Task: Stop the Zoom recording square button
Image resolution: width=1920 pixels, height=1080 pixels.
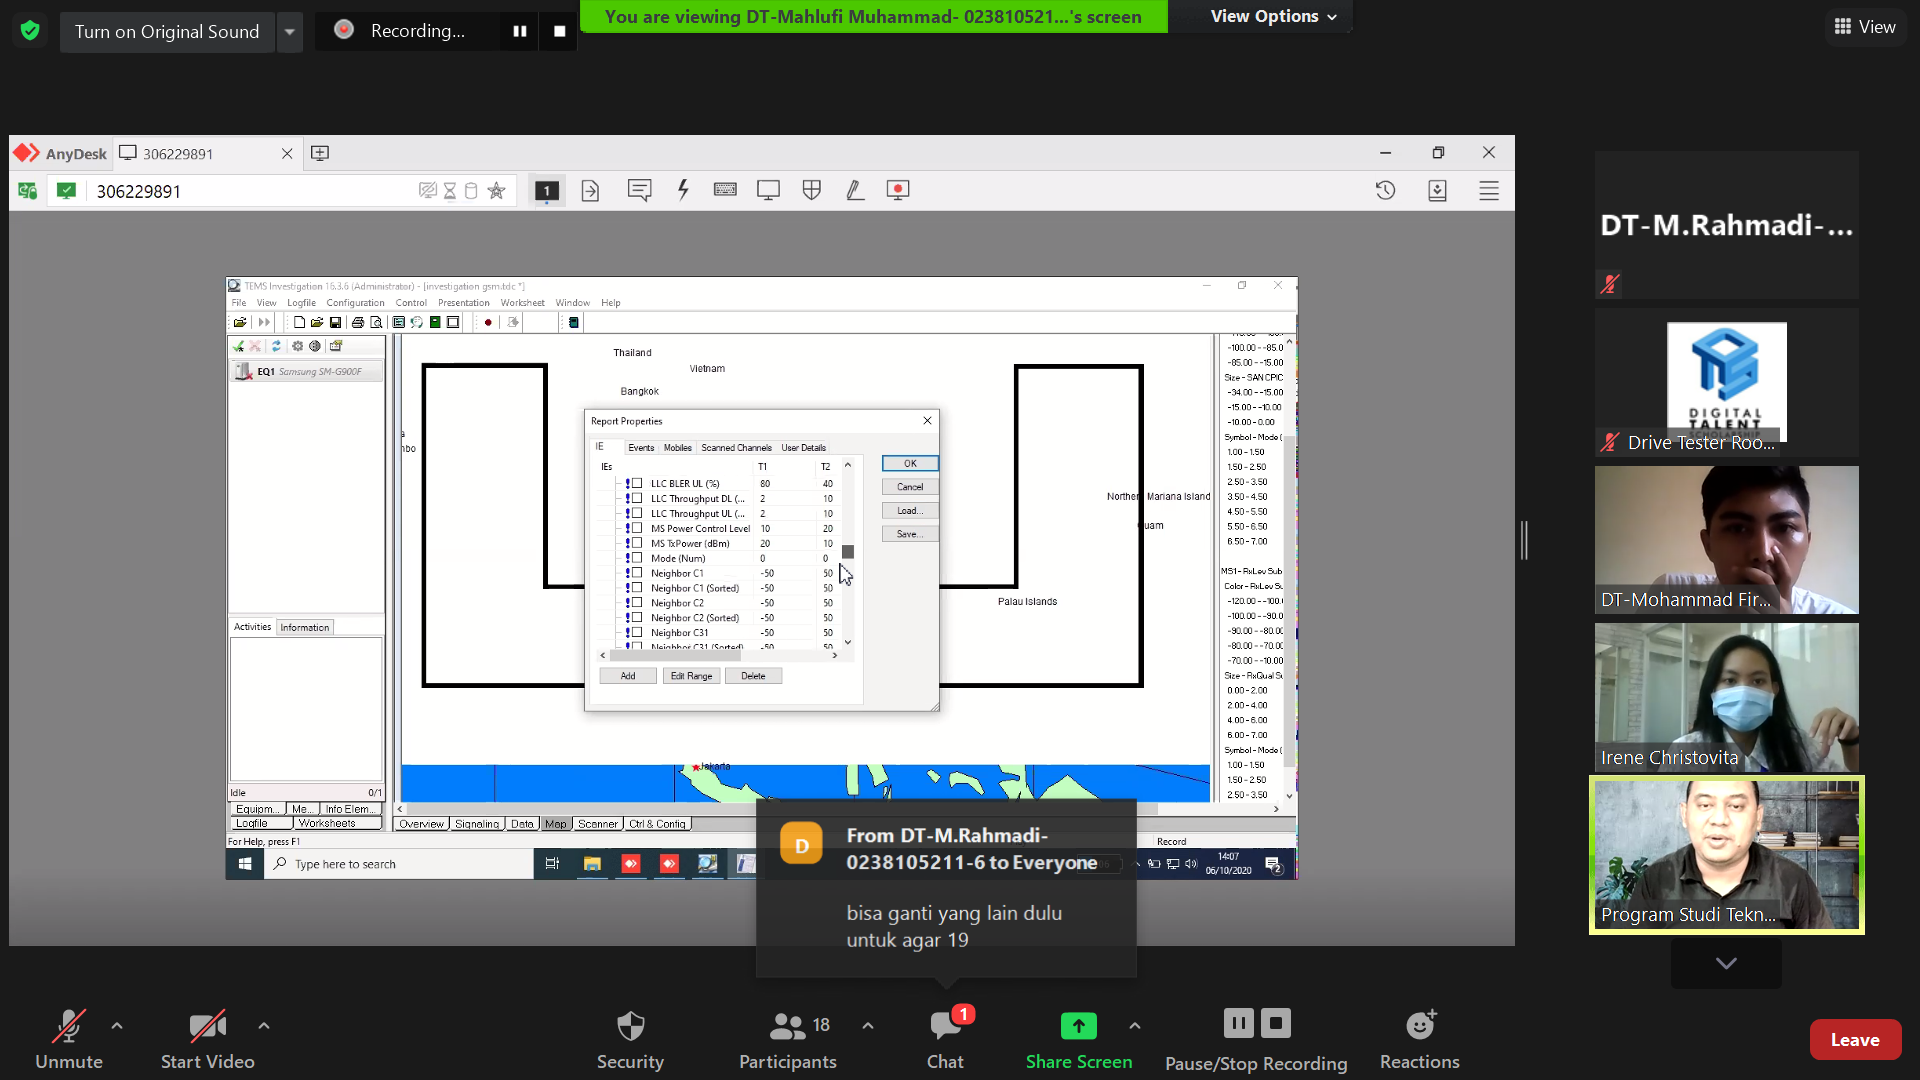Action: pyautogui.click(x=559, y=31)
